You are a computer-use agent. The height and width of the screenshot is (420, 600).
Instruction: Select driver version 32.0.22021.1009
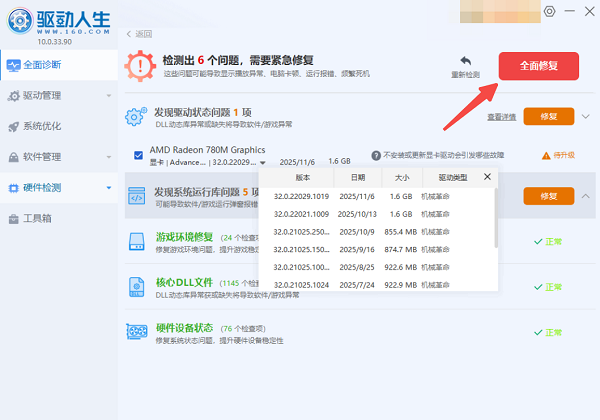(x=377, y=214)
